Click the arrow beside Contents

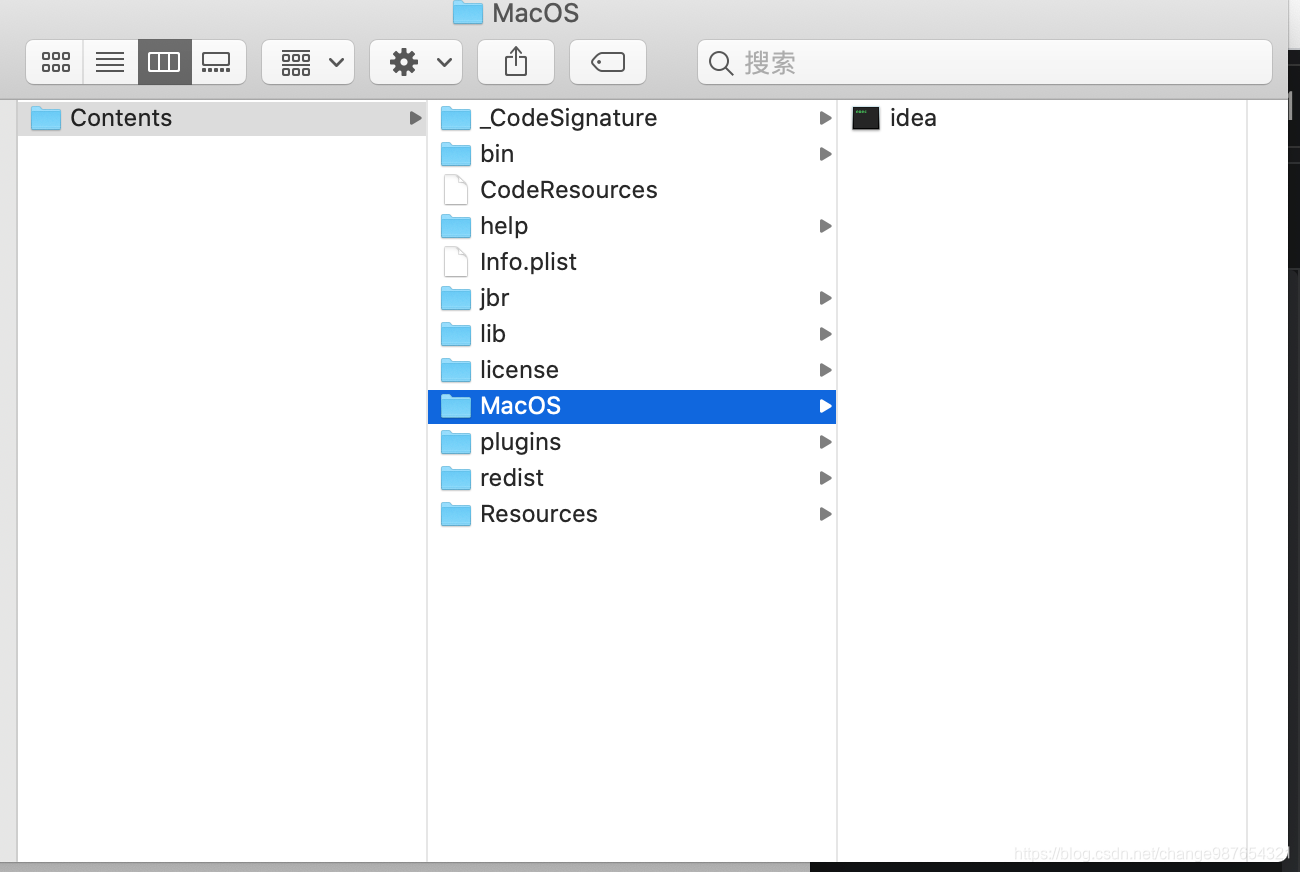coord(415,118)
